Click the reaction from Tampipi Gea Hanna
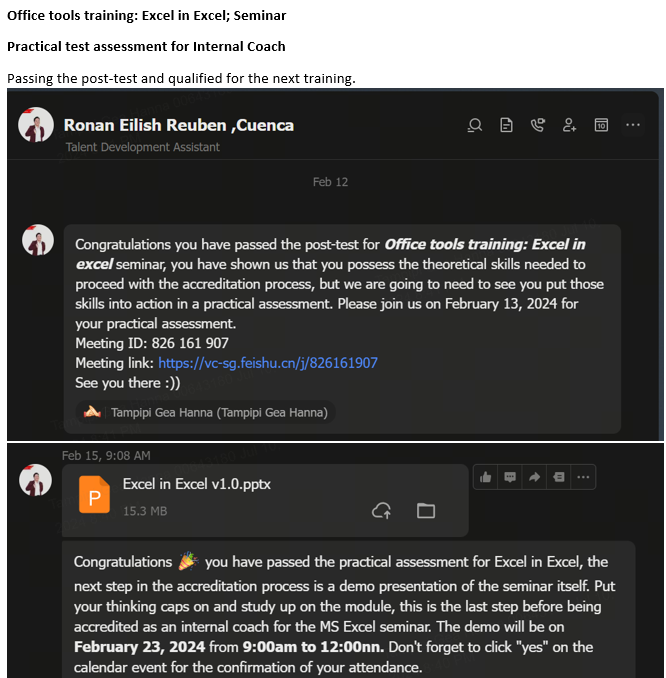666x678 pixels. click(x=206, y=413)
